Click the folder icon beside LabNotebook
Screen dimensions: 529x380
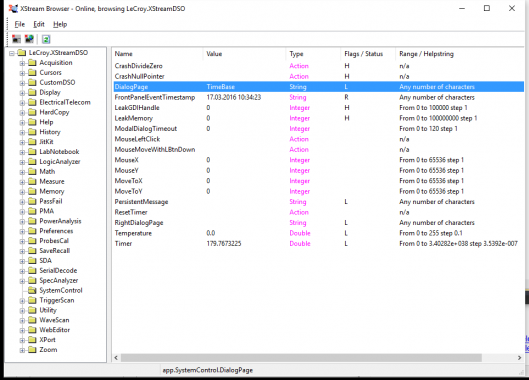click(32, 152)
